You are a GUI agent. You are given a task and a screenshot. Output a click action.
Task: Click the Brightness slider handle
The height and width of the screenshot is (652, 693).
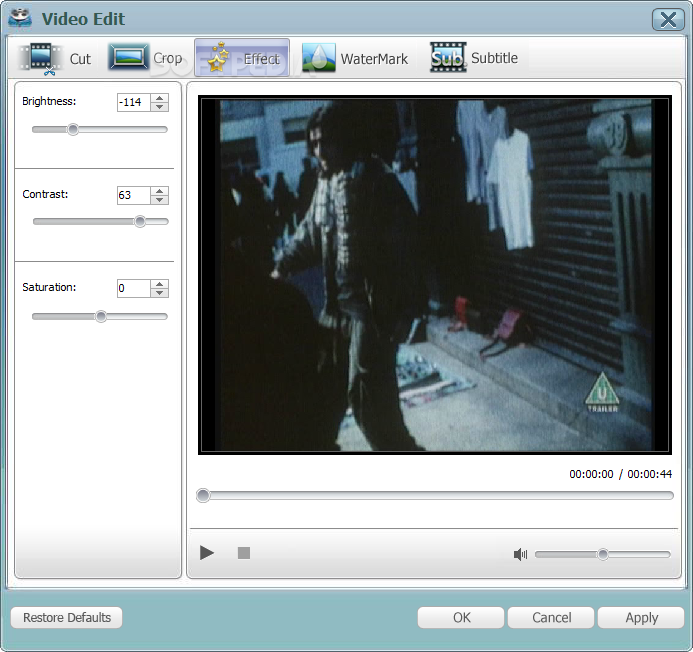click(73, 130)
